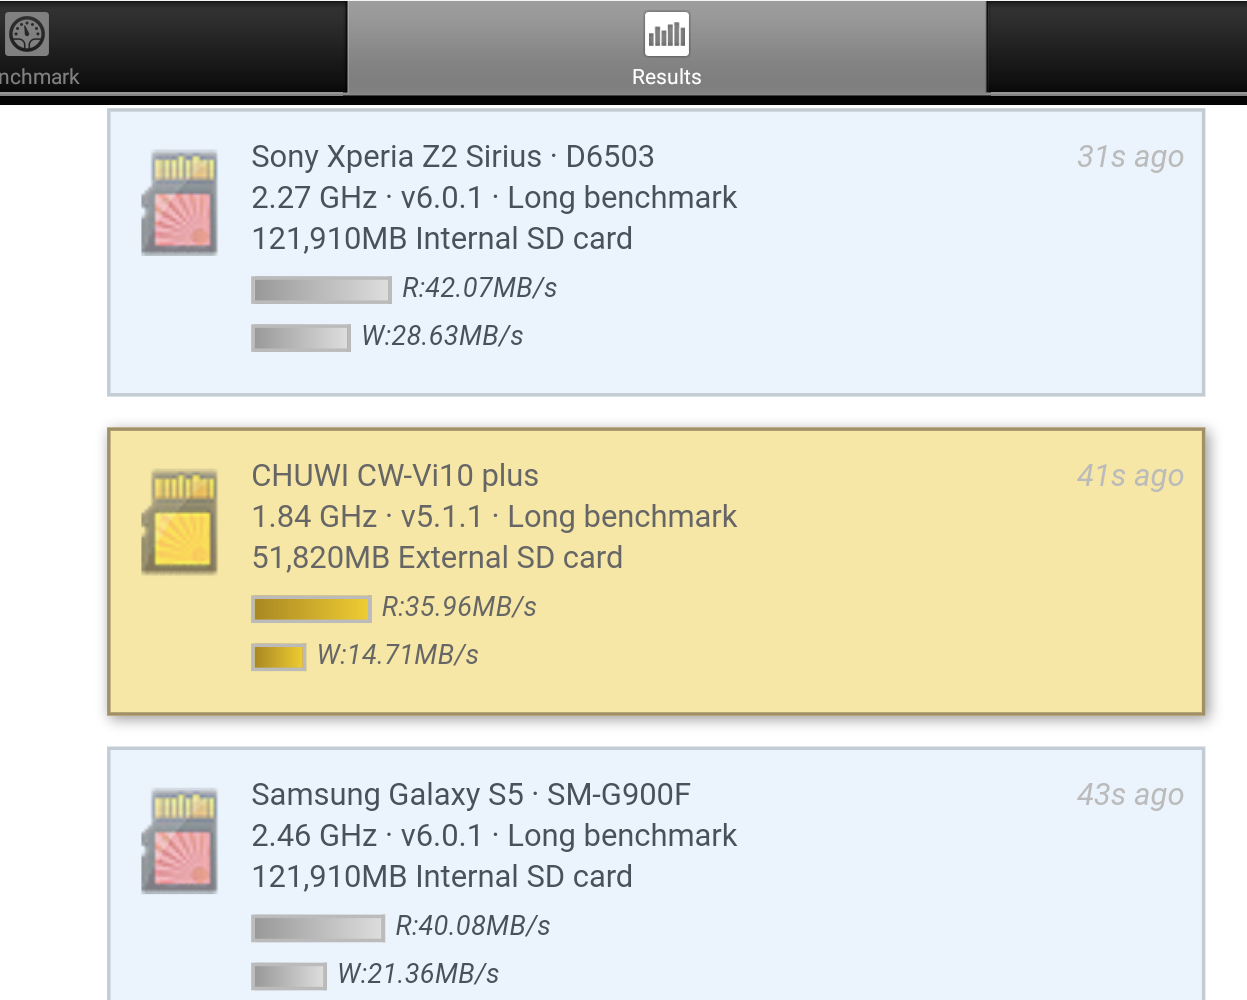Screen dimensions: 1247x1000
Task: Click the Samsung write speed bar 21.36MB/s
Action: tap(289, 976)
